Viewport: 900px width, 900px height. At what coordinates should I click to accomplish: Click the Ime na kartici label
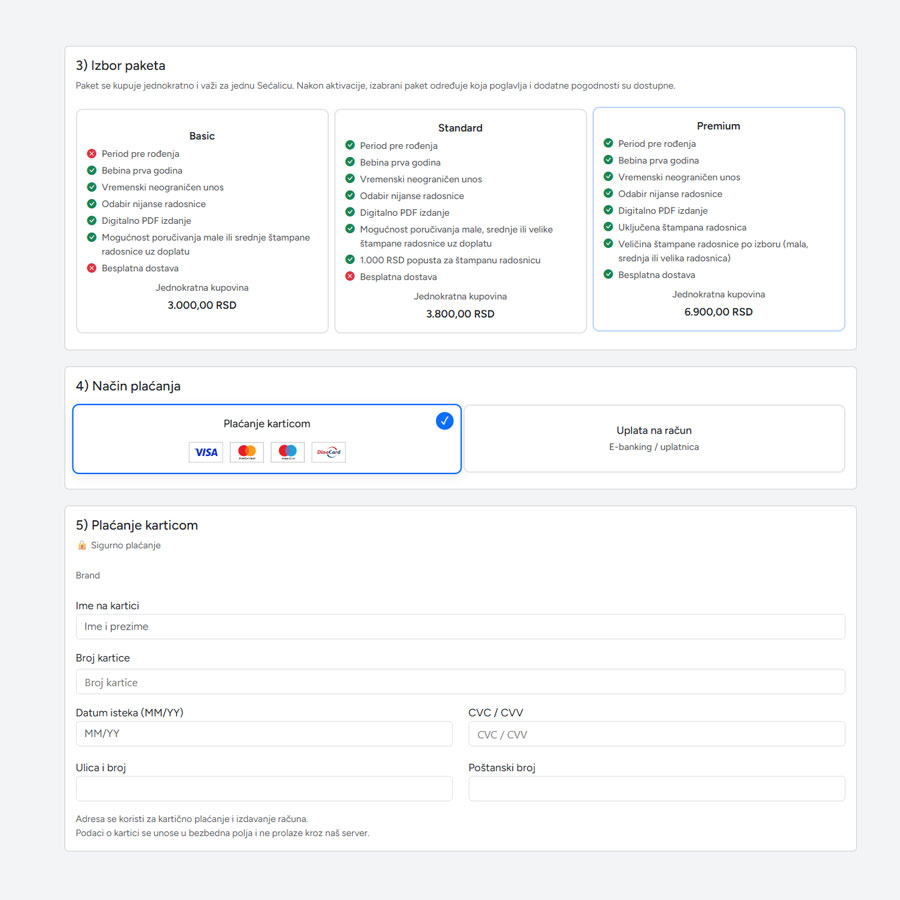click(x=107, y=606)
